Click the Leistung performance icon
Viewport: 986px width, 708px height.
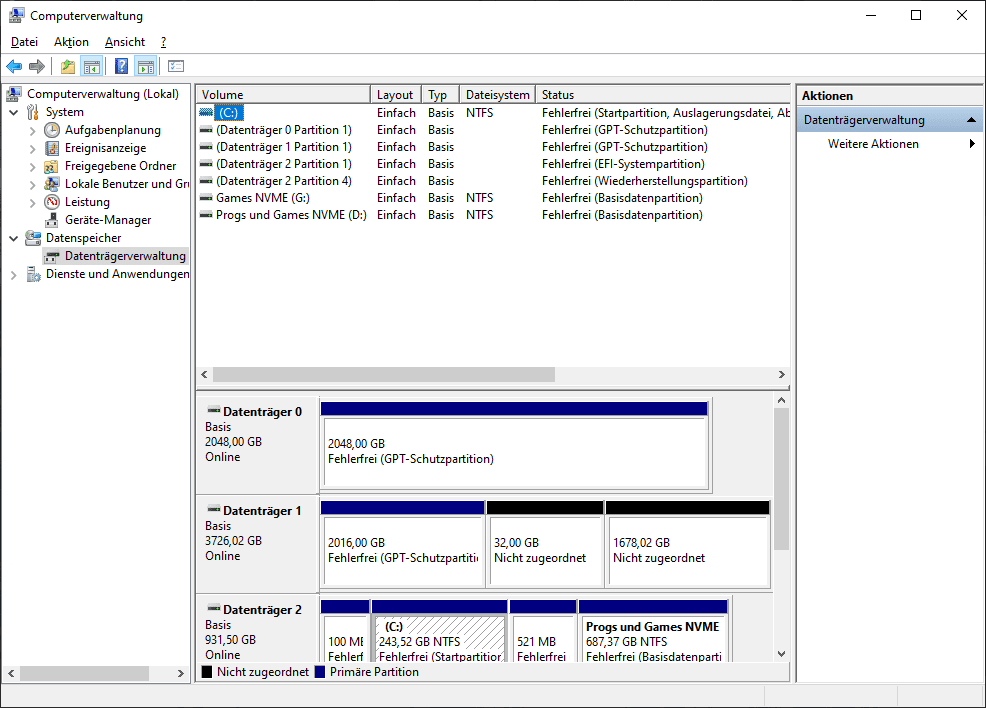pyautogui.click(x=52, y=202)
